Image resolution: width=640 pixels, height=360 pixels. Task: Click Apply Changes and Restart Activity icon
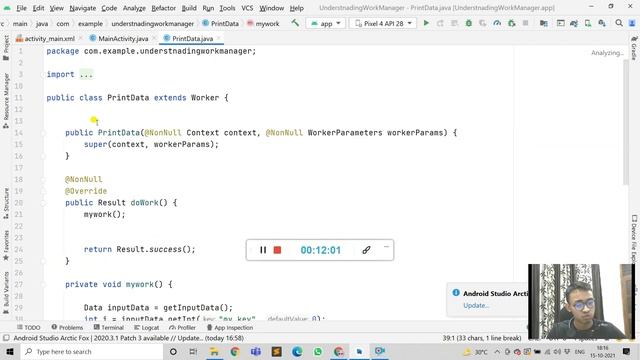440,23
